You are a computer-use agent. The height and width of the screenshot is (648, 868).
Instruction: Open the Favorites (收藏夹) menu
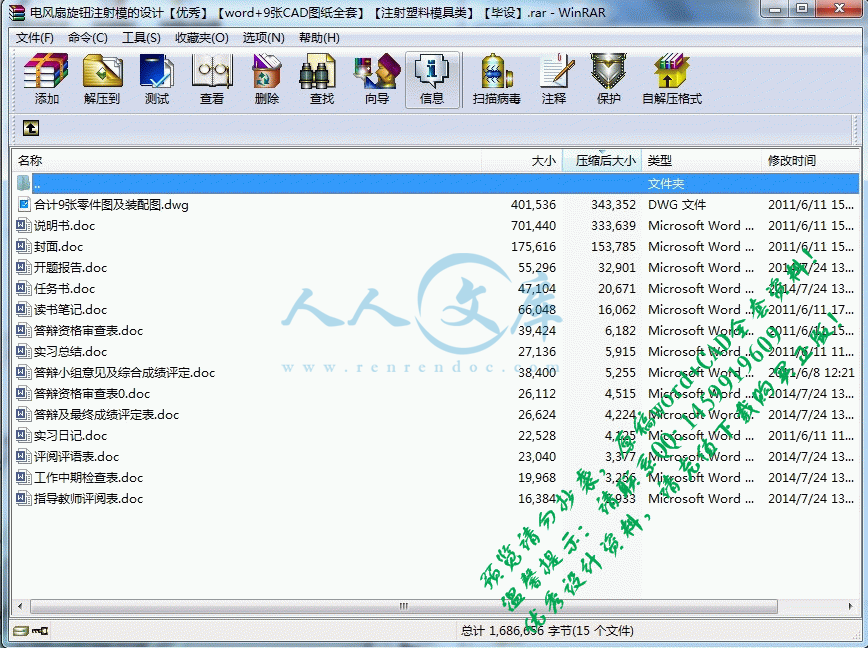[x=202, y=38]
